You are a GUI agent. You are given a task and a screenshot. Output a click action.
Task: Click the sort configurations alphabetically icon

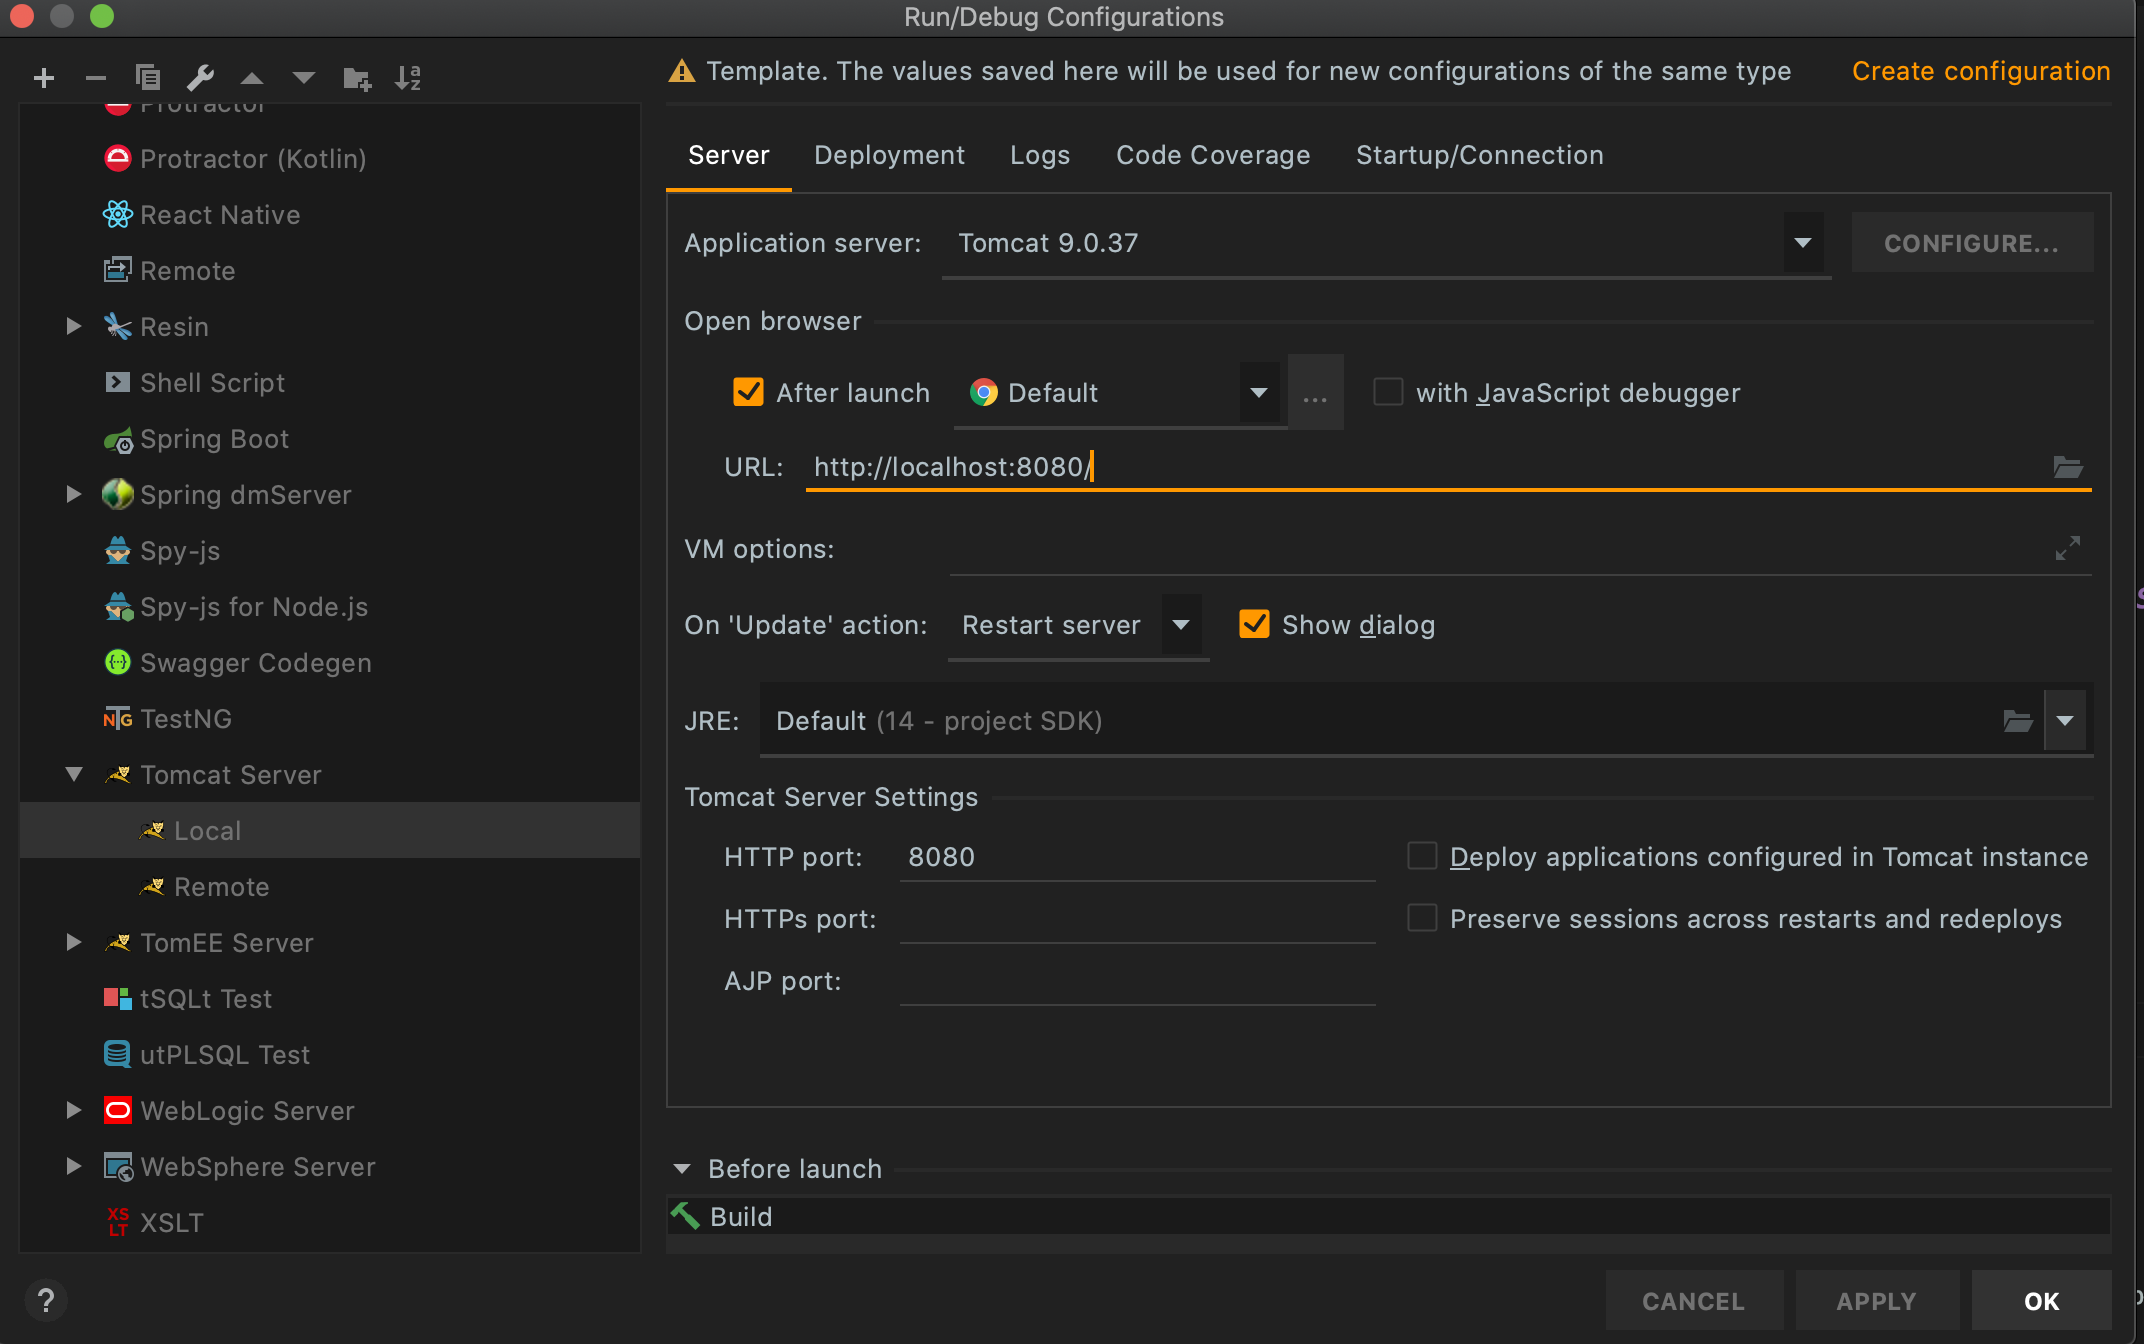click(x=408, y=78)
